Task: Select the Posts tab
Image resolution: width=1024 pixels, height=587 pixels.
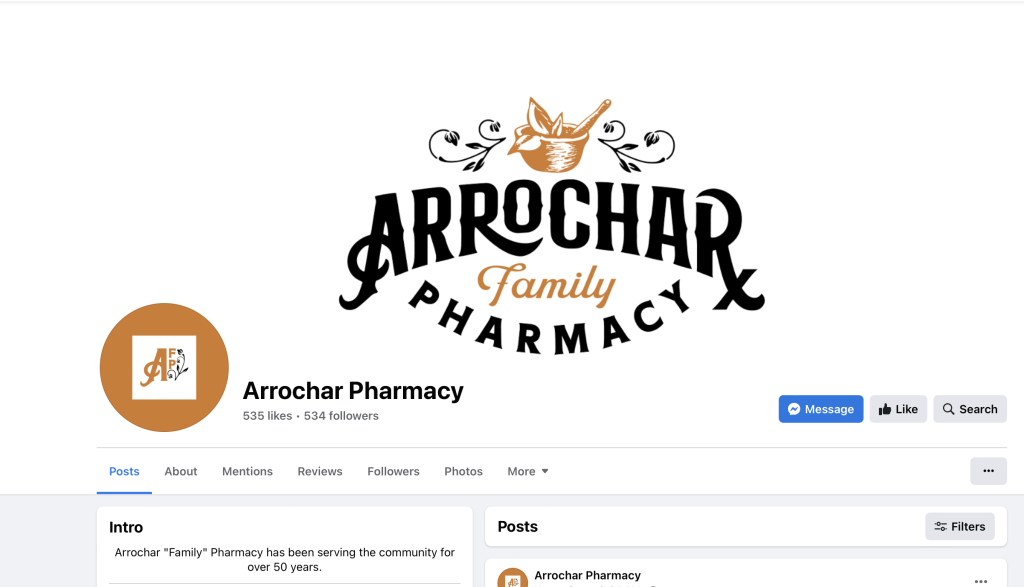Action: tap(124, 471)
